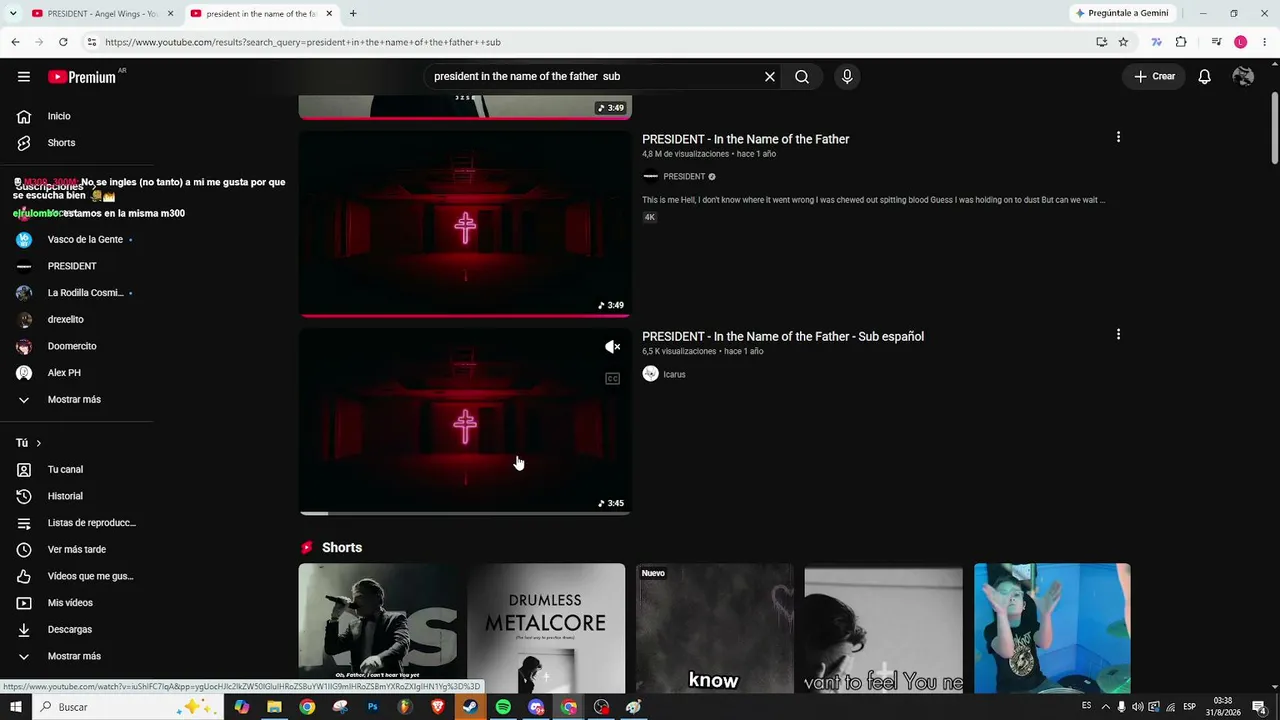Seek the Sub español preview progress bar

pyautogui.click(x=465, y=513)
